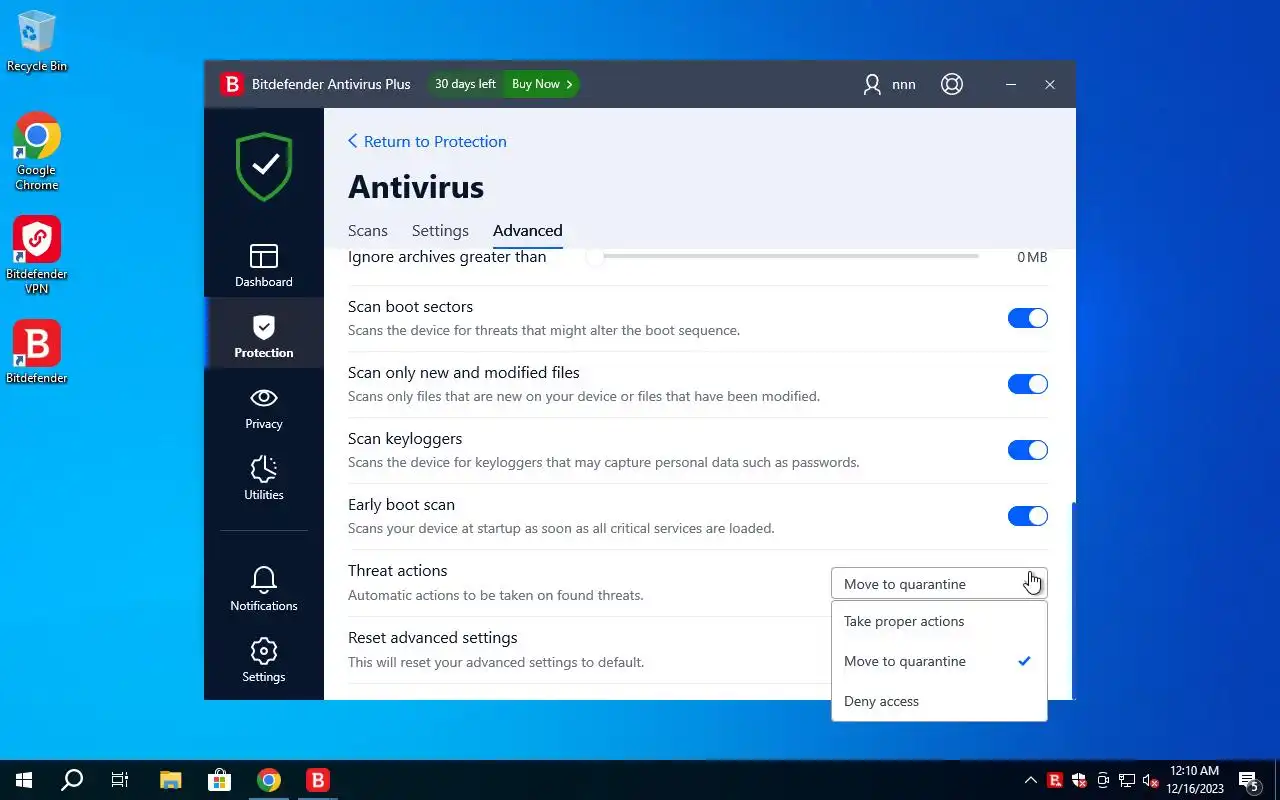Click the muted volume tray icon
The height and width of the screenshot is (800, 1280).
pyautogui.click(x=1151, y=780)
